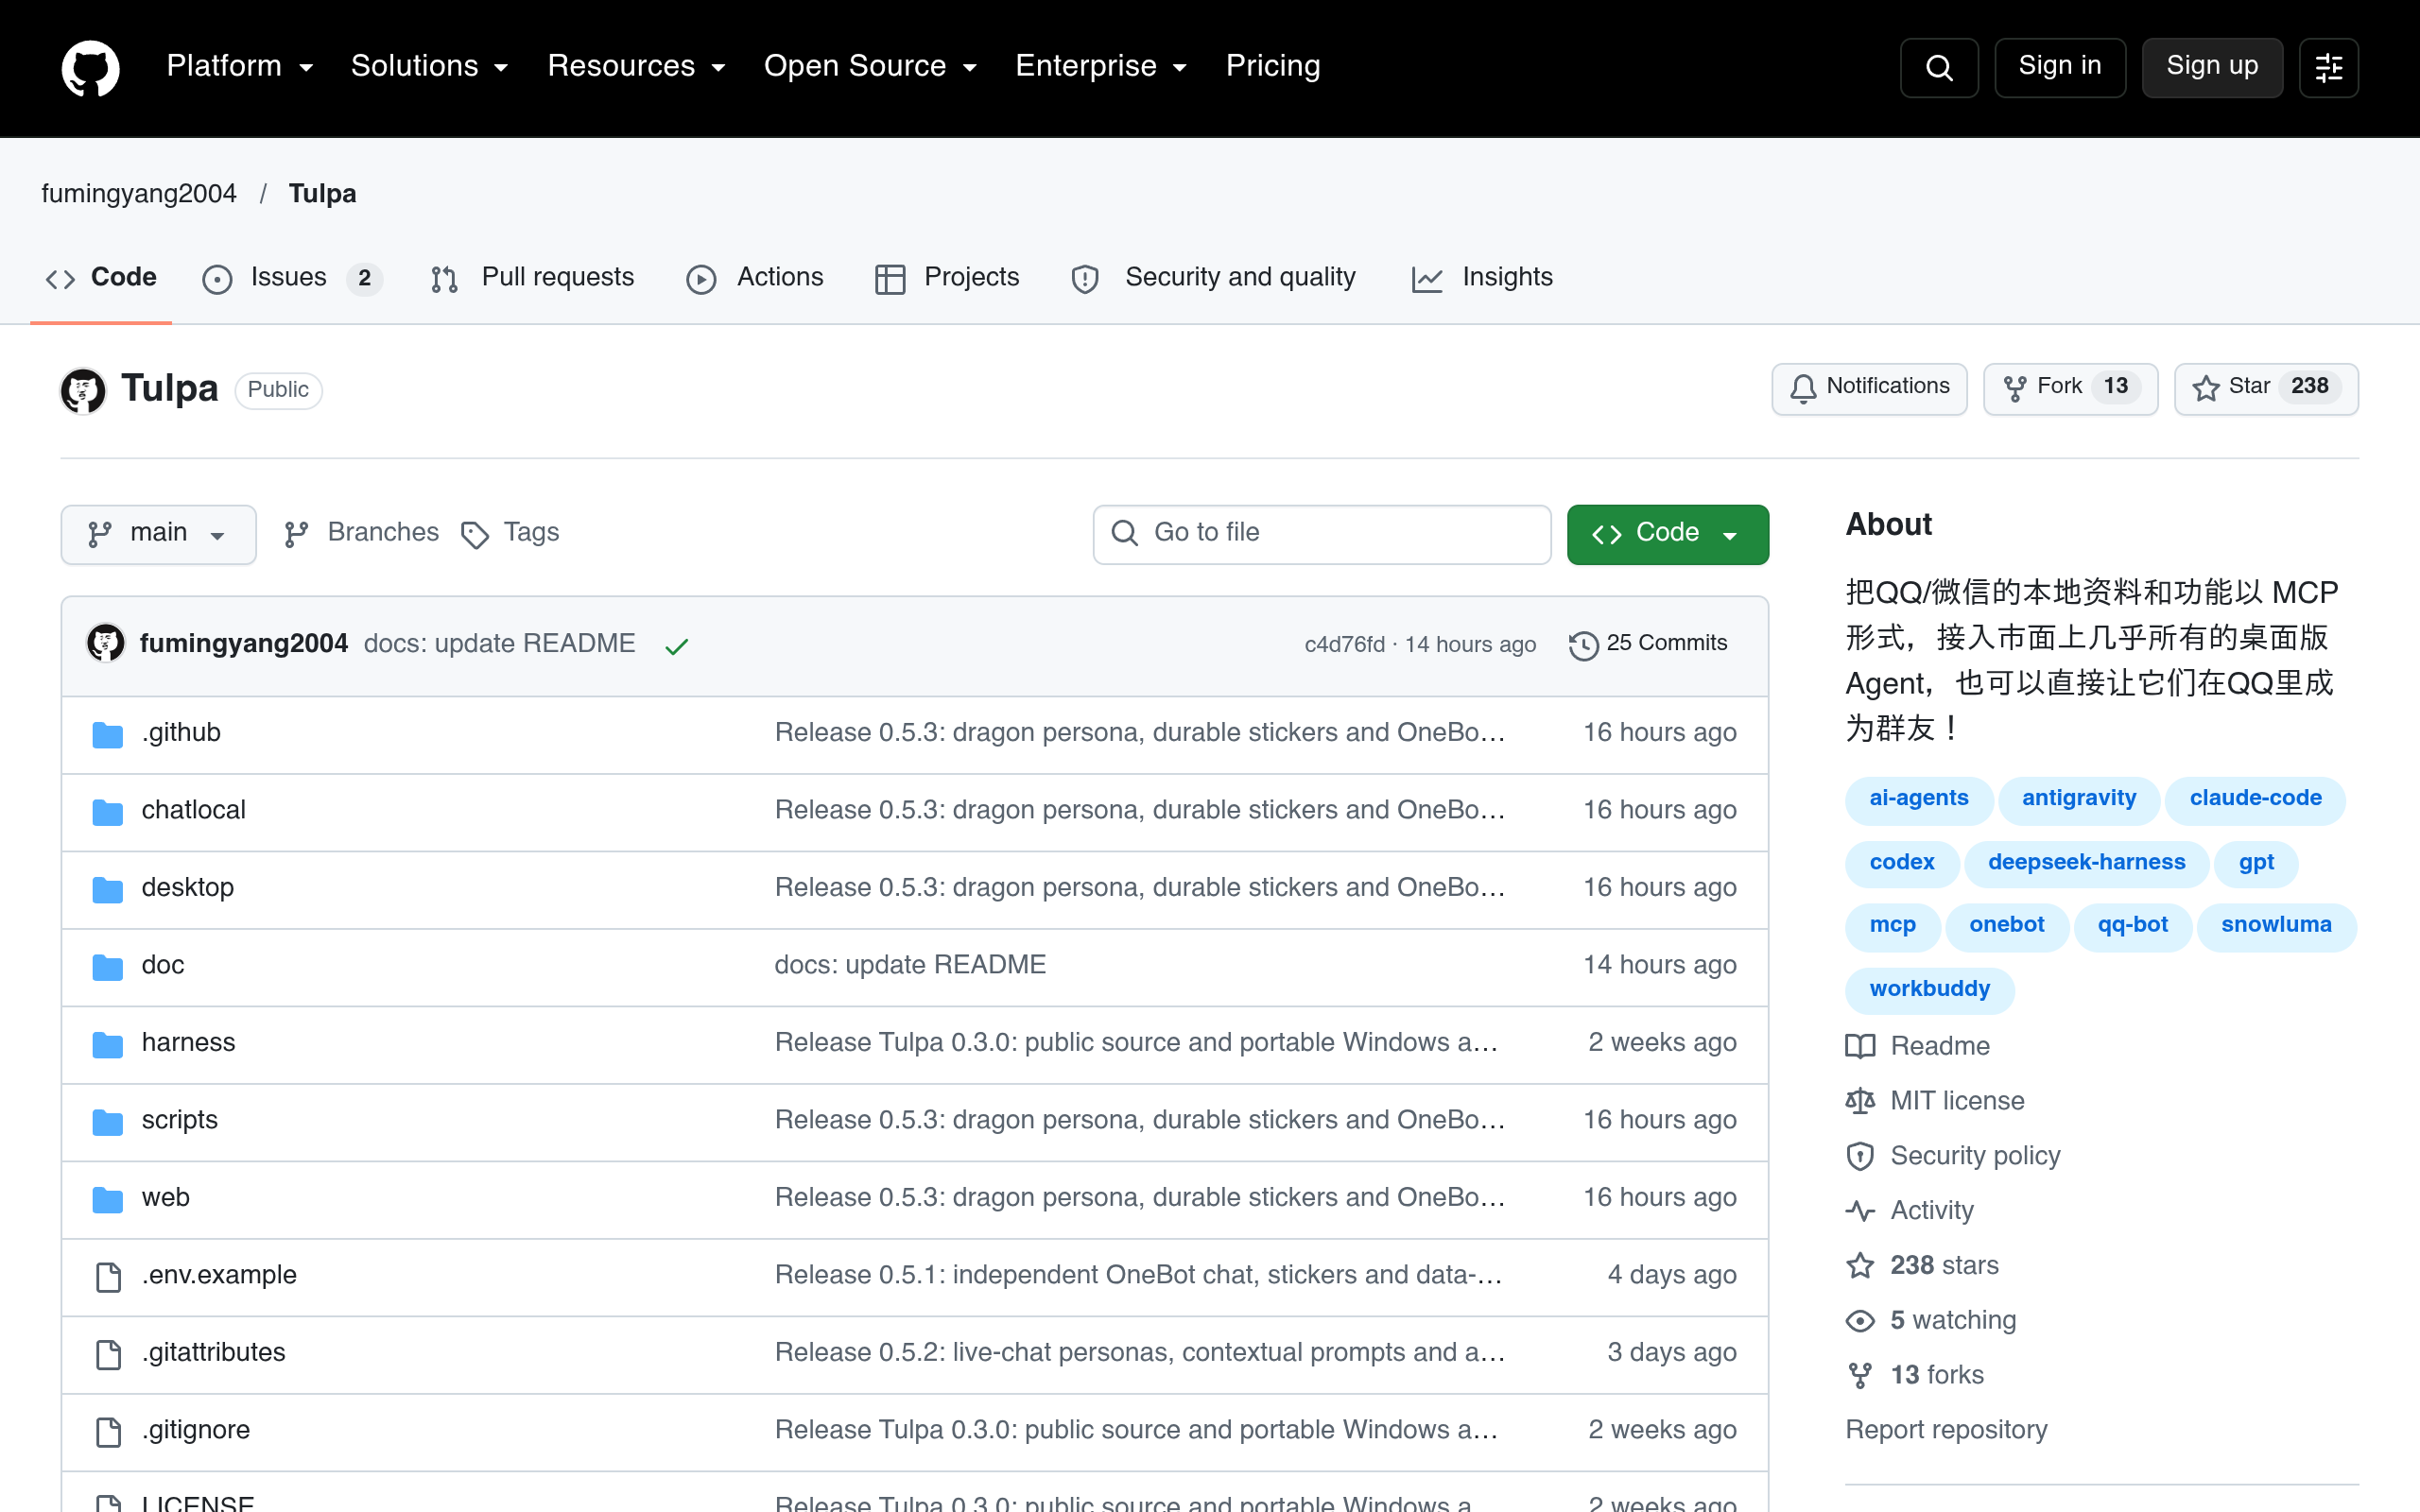The height and width of the screenshot is (1512, 2420).
Task: Switch to the Insights tab
Action: coord(1482,278)
